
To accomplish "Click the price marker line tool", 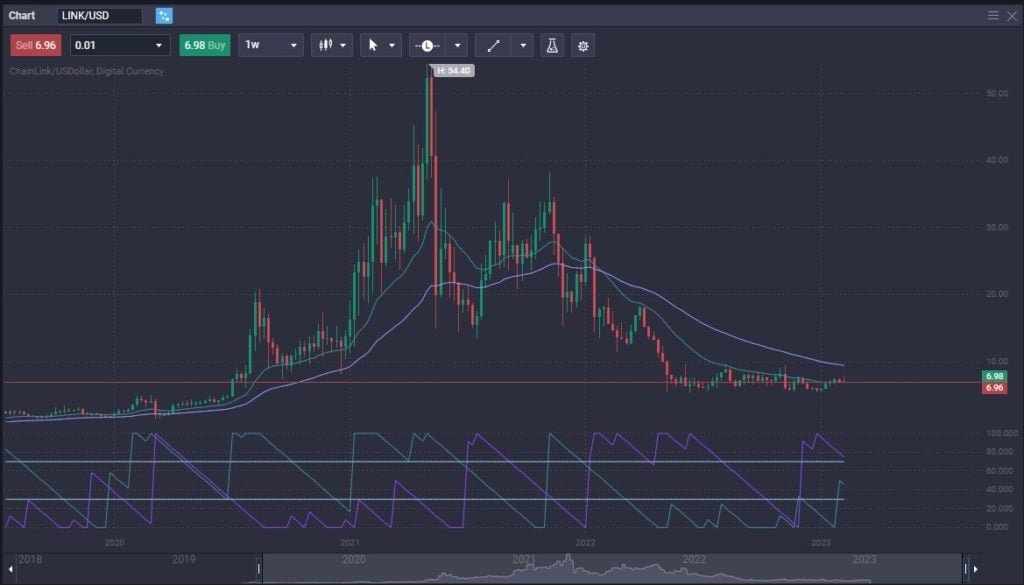I will (x=427, y=45).
